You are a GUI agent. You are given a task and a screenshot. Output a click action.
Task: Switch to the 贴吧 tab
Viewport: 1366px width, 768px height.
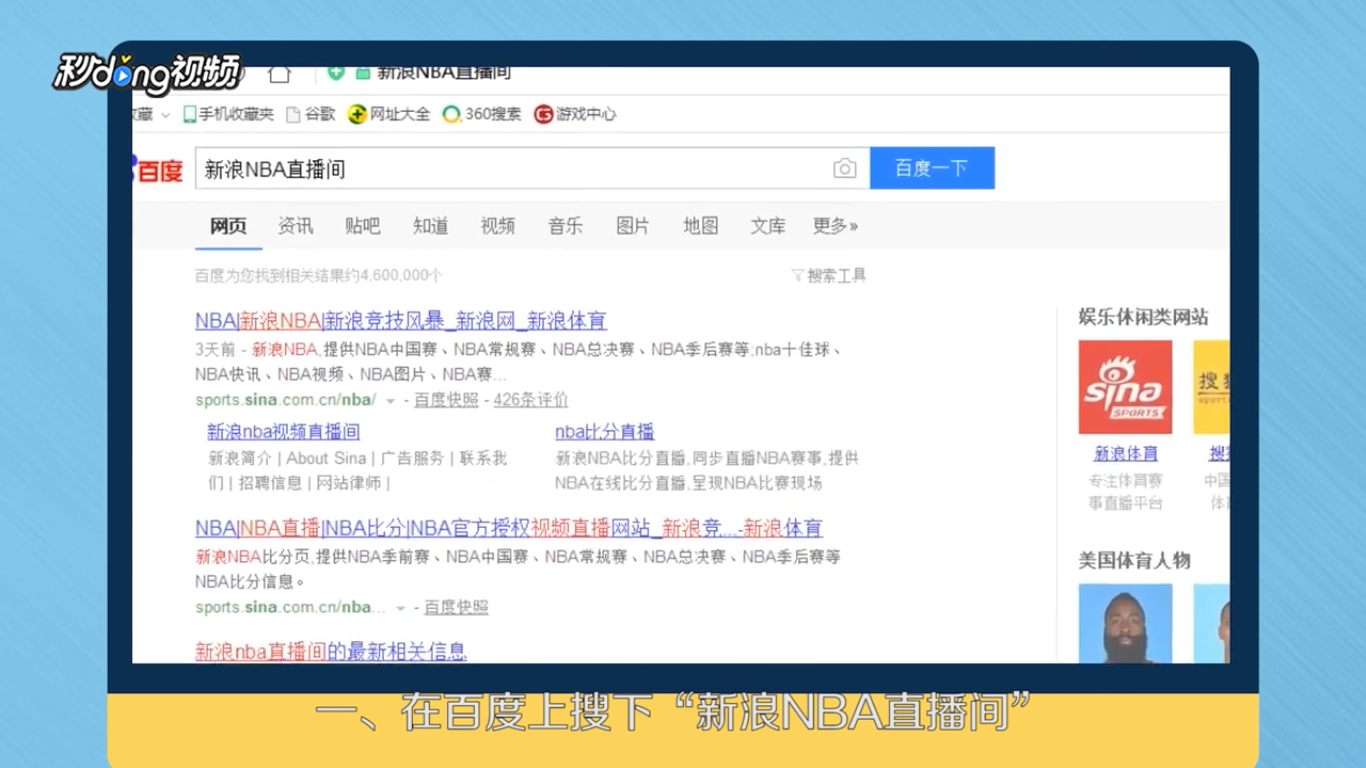(363, 226)
